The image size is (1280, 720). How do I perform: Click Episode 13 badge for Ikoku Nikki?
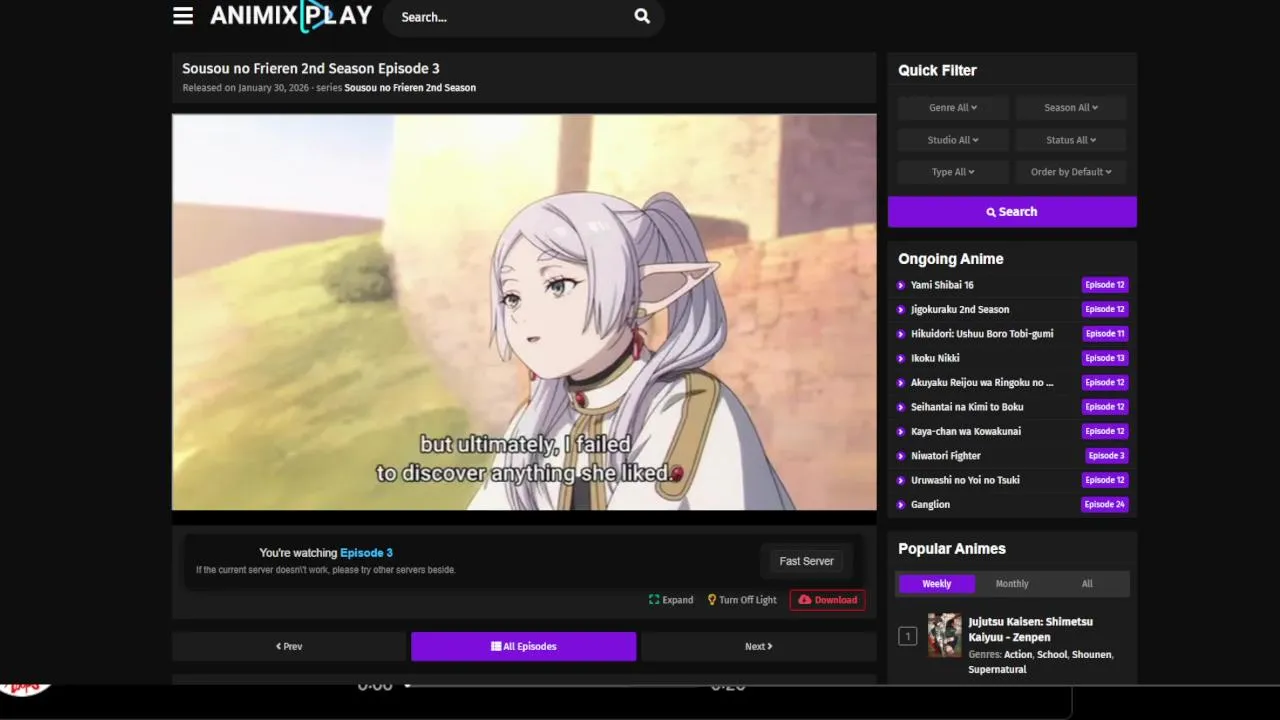[1105, 358]
